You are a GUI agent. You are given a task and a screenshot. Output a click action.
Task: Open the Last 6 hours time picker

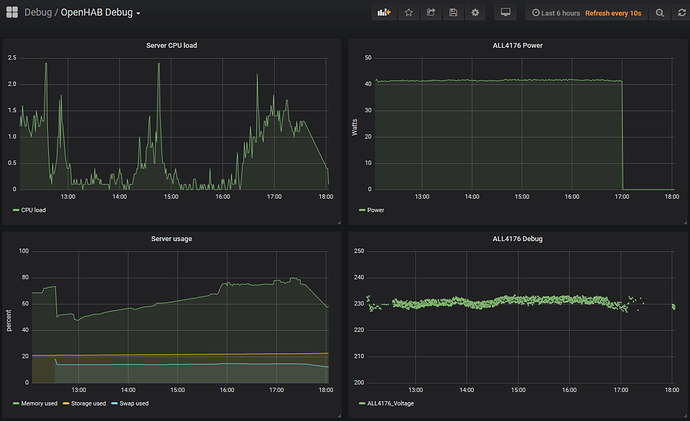pyautogui.click(x=556, y=13)
